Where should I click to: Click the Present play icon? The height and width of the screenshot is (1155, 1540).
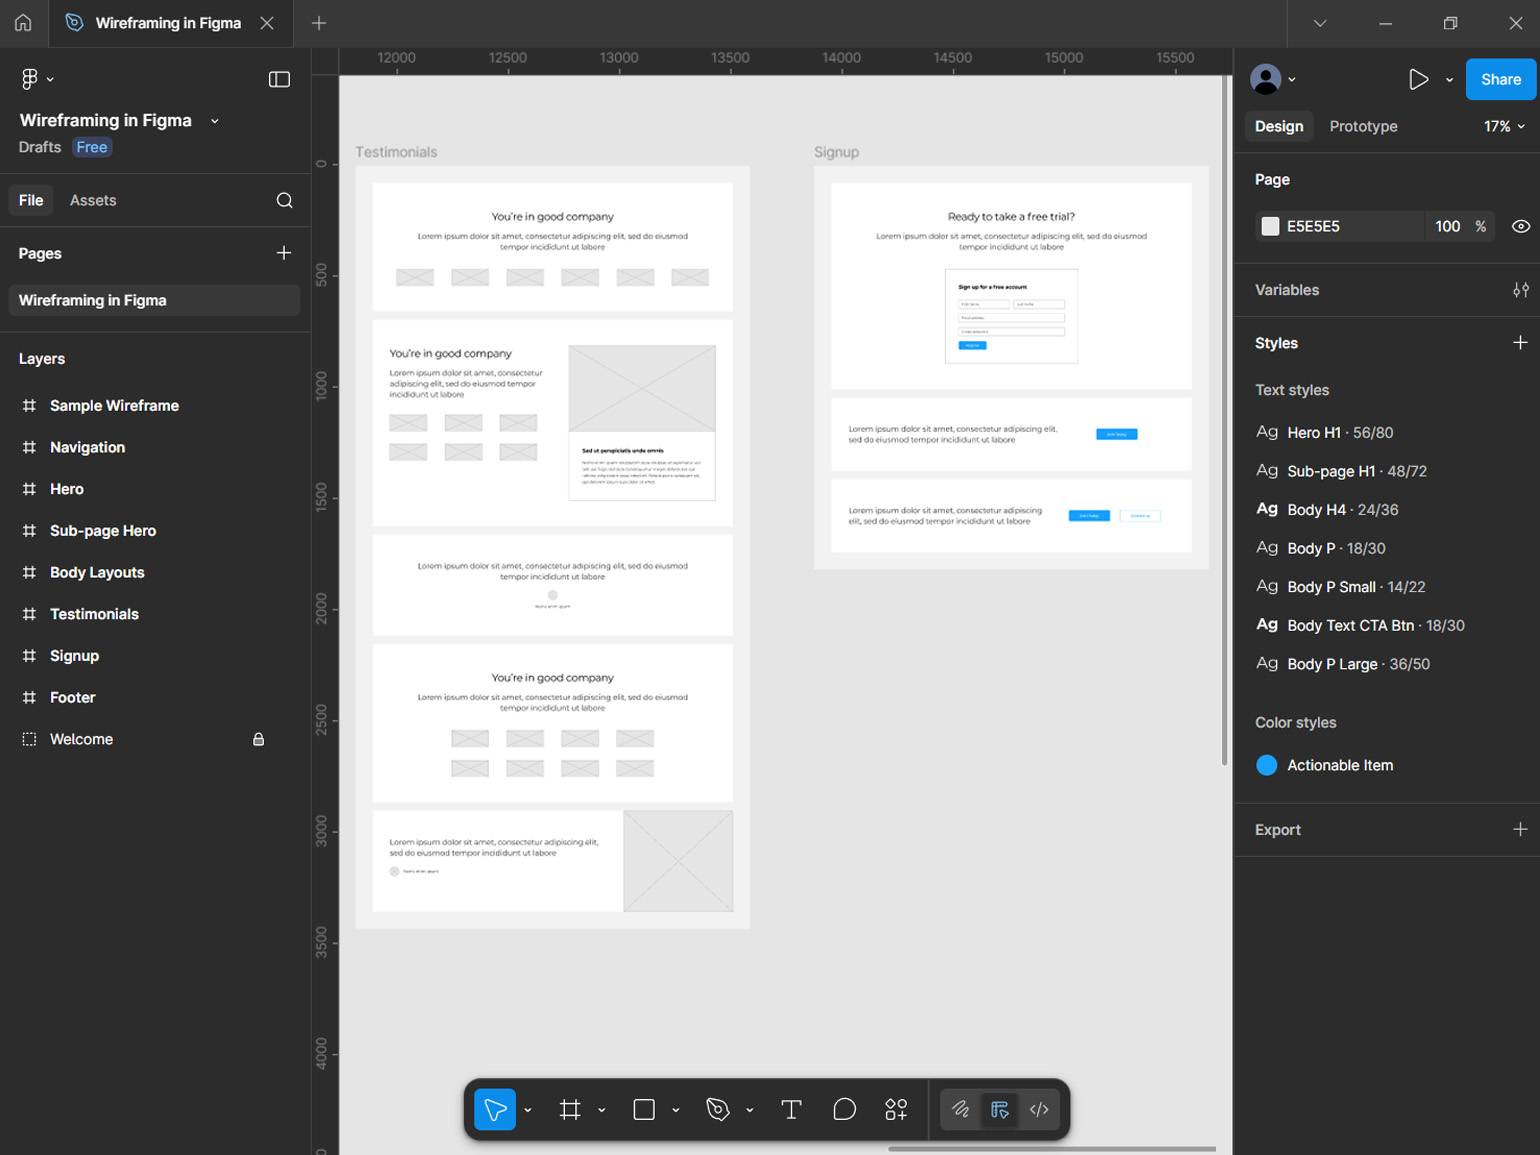coord(1418,79)
